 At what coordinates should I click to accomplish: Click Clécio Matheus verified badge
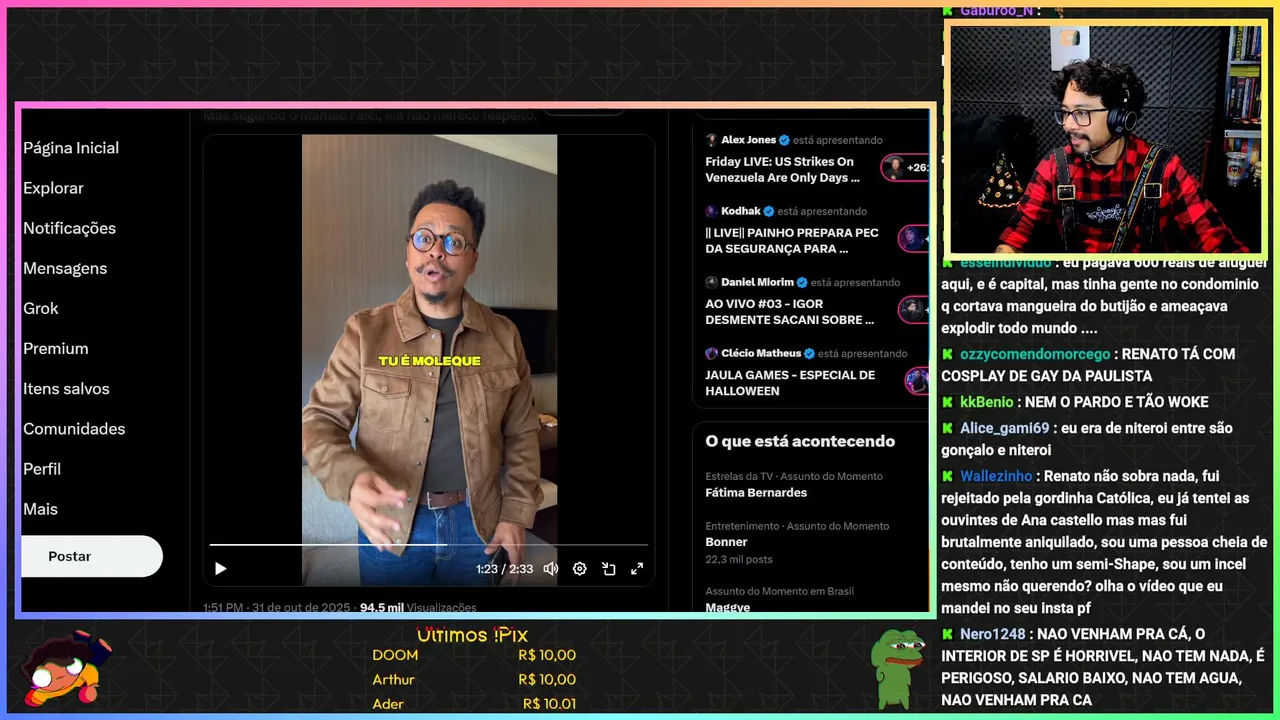(x=810, y=353)
